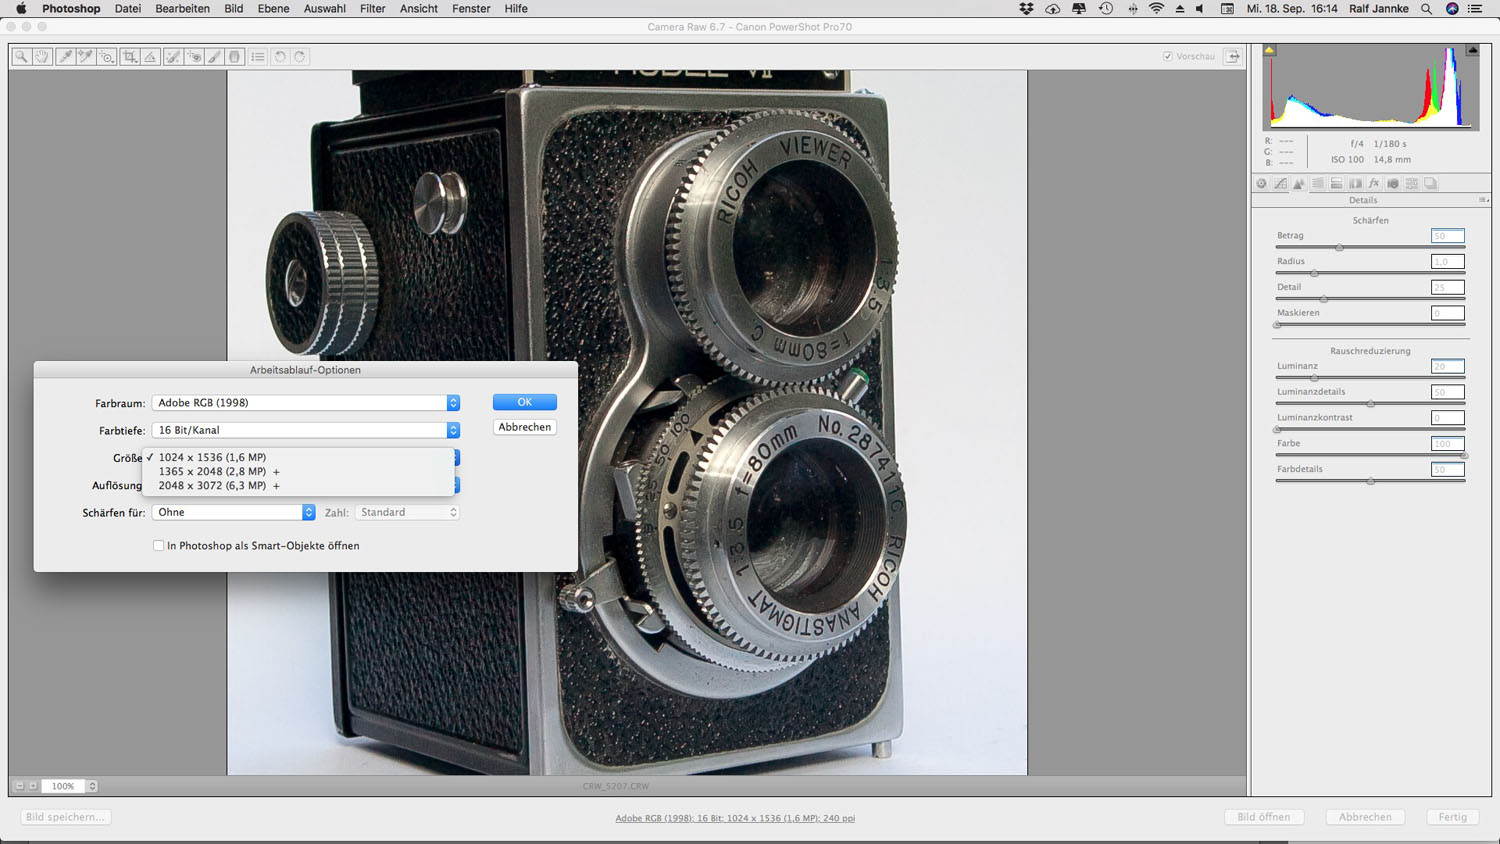Select the Color Sampler tool

click(x=86, y=57)
